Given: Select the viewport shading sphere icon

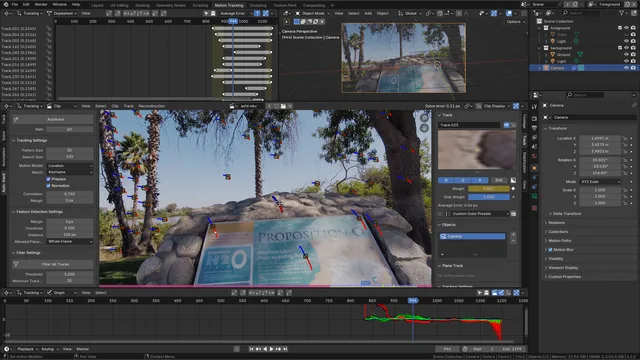Looking at the screenshot, I should coord(509,13).
